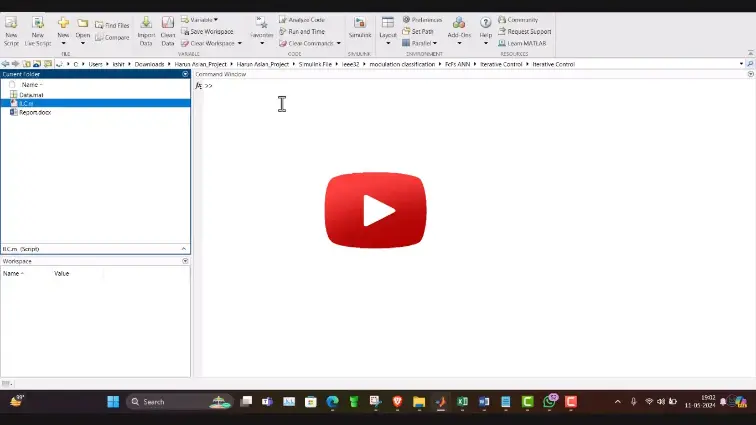Open MATLAB Preferences
756x425 pixels.
click(x=426, y=20)
